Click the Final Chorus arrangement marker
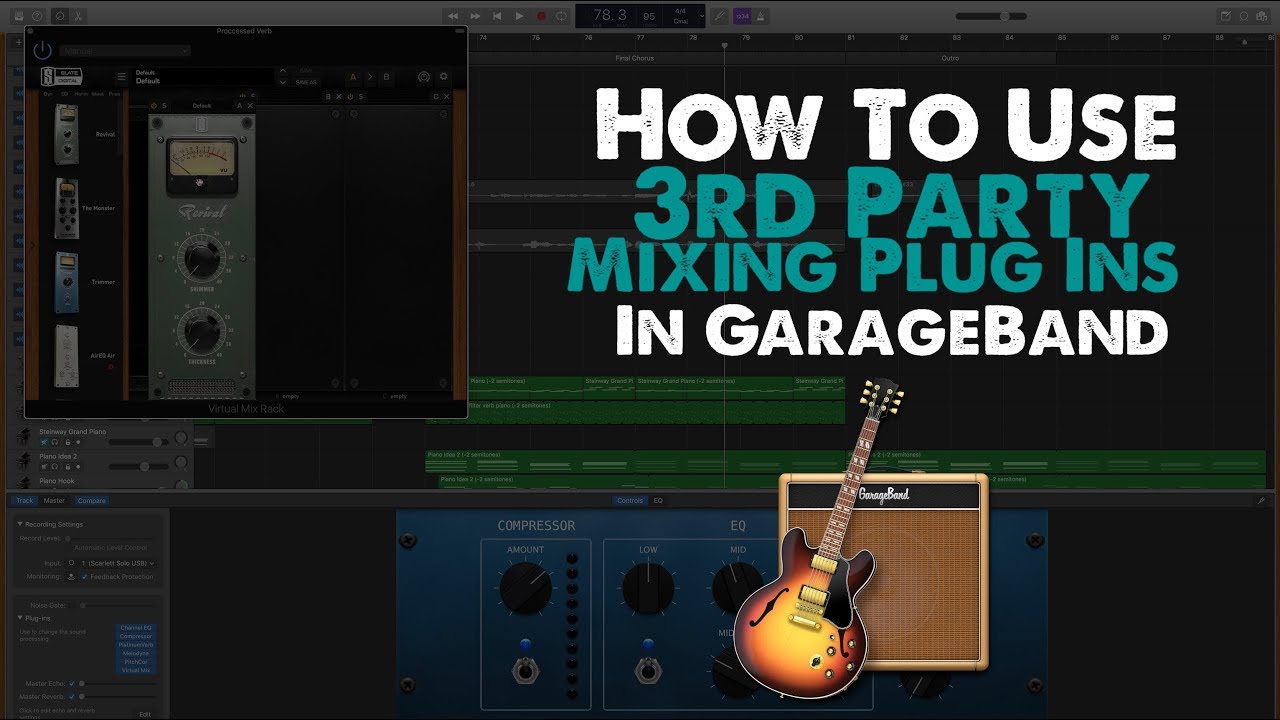This screenshot has height=720, width=1280. 634,58
